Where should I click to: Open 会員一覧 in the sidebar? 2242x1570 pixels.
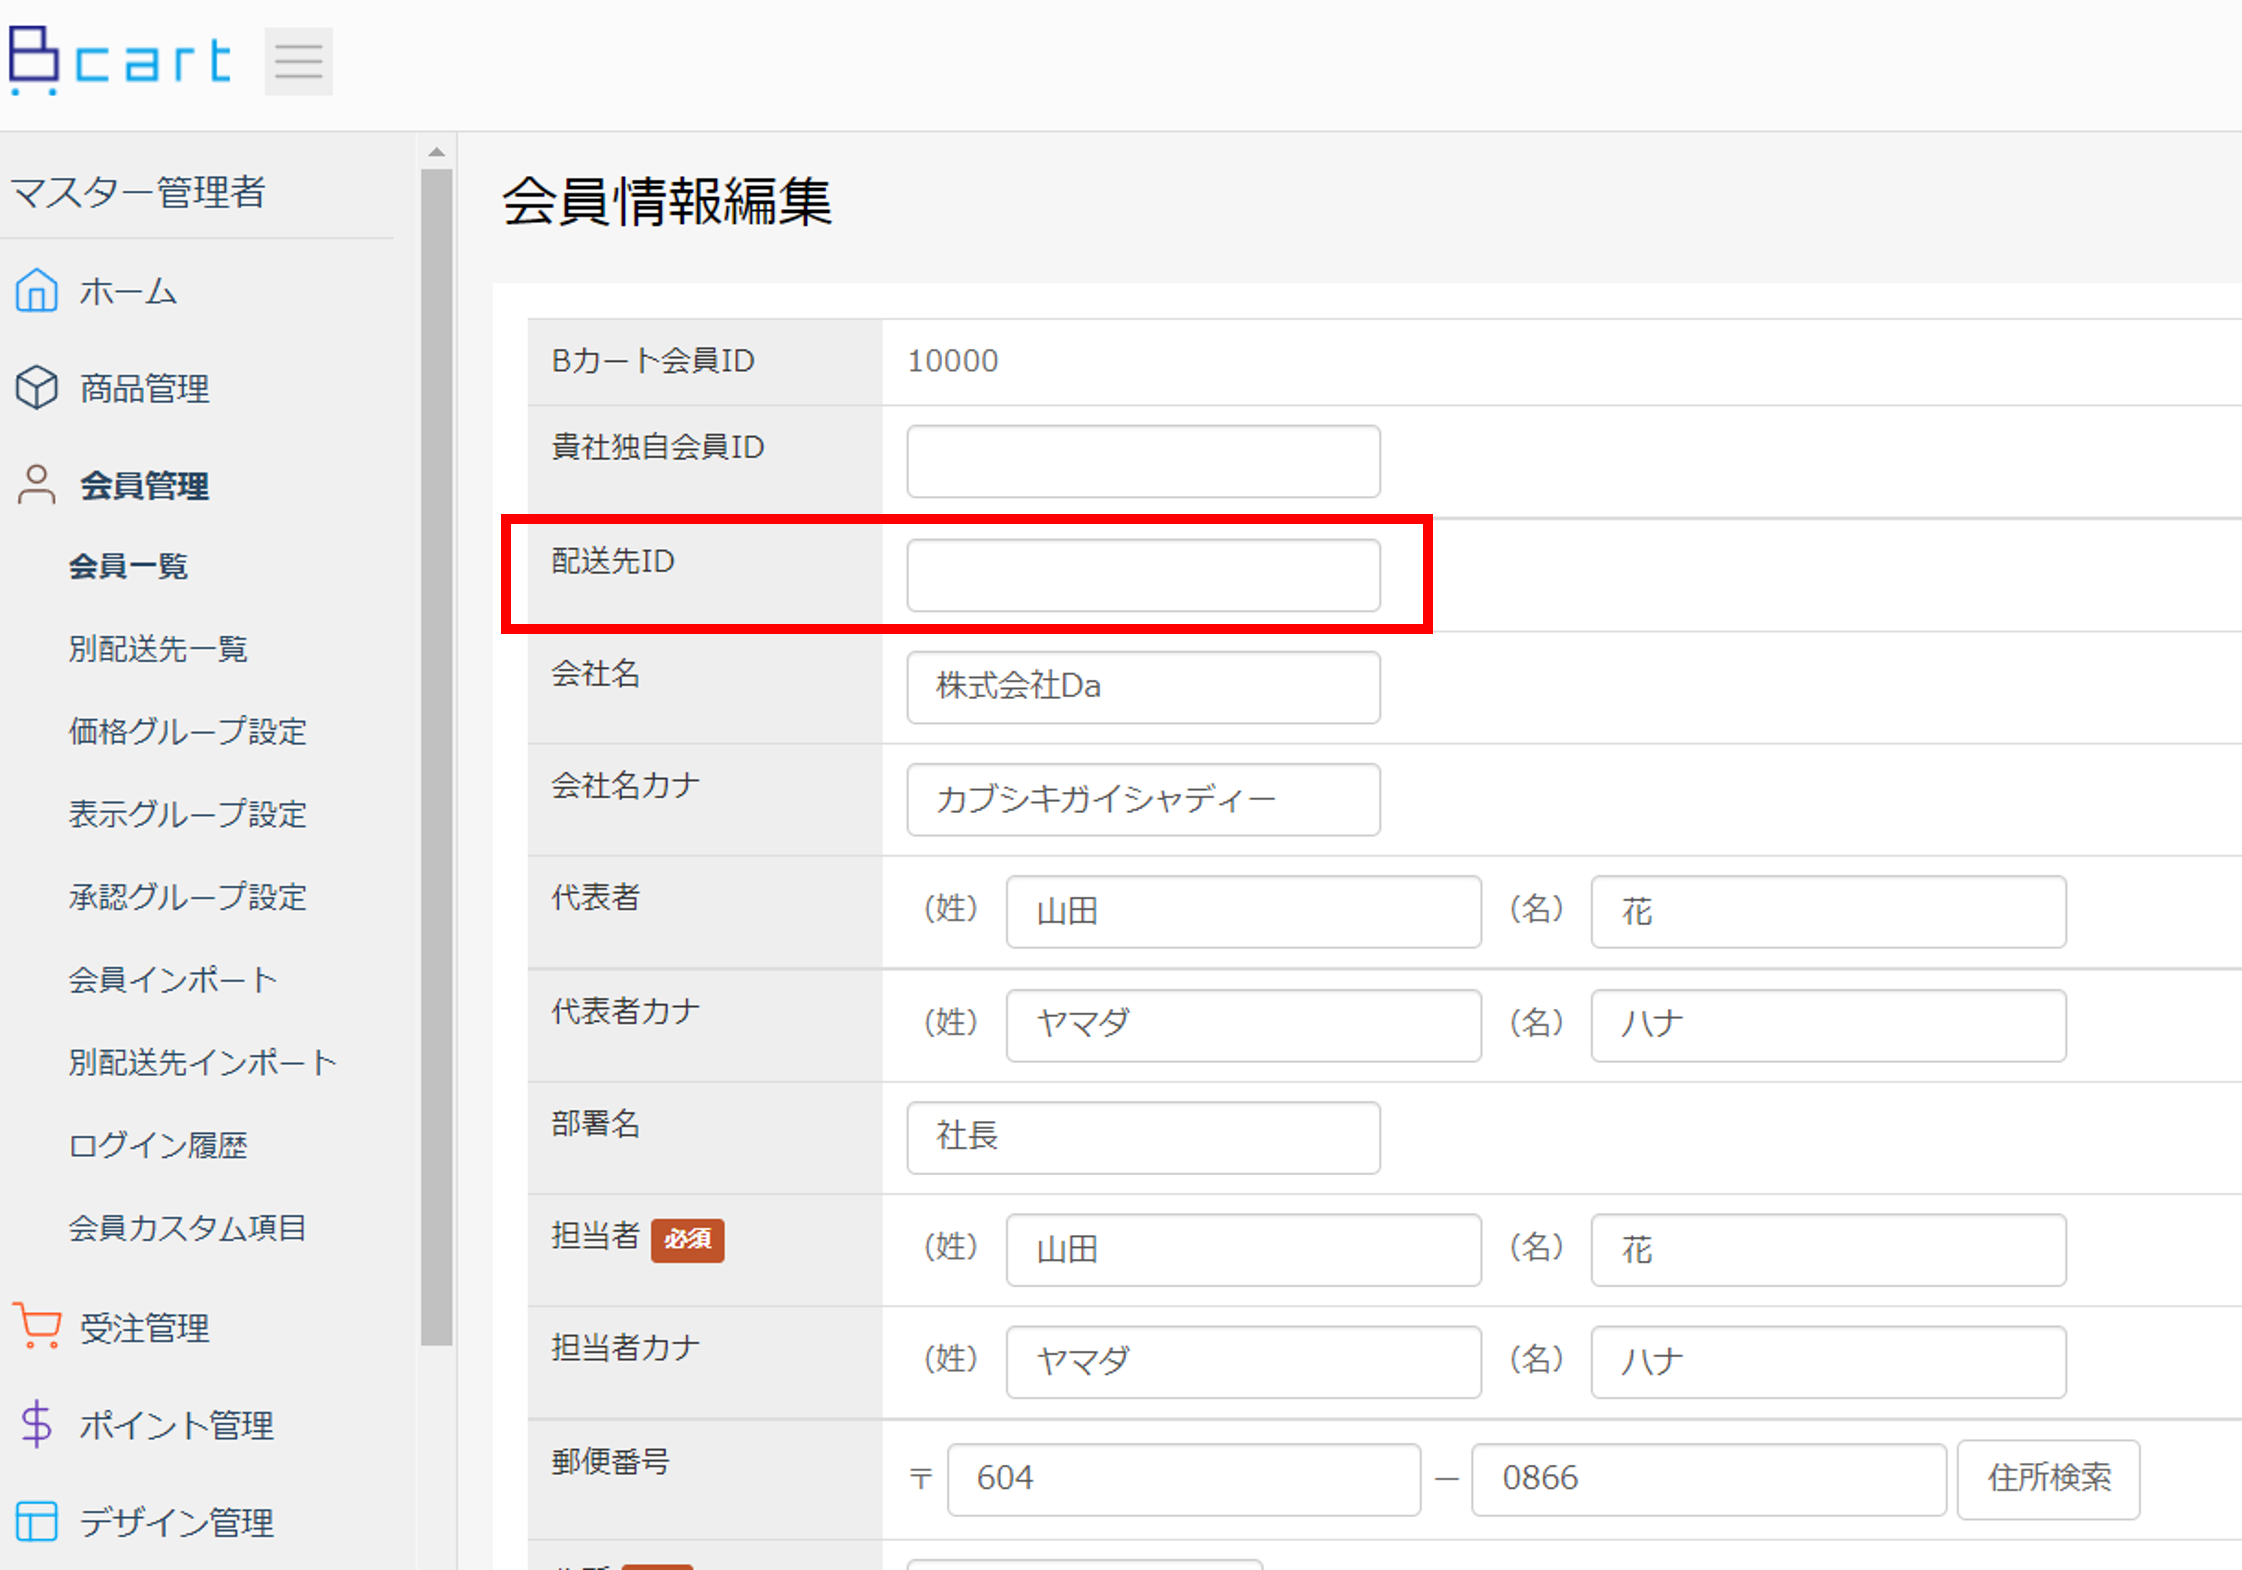pos(128,566)
